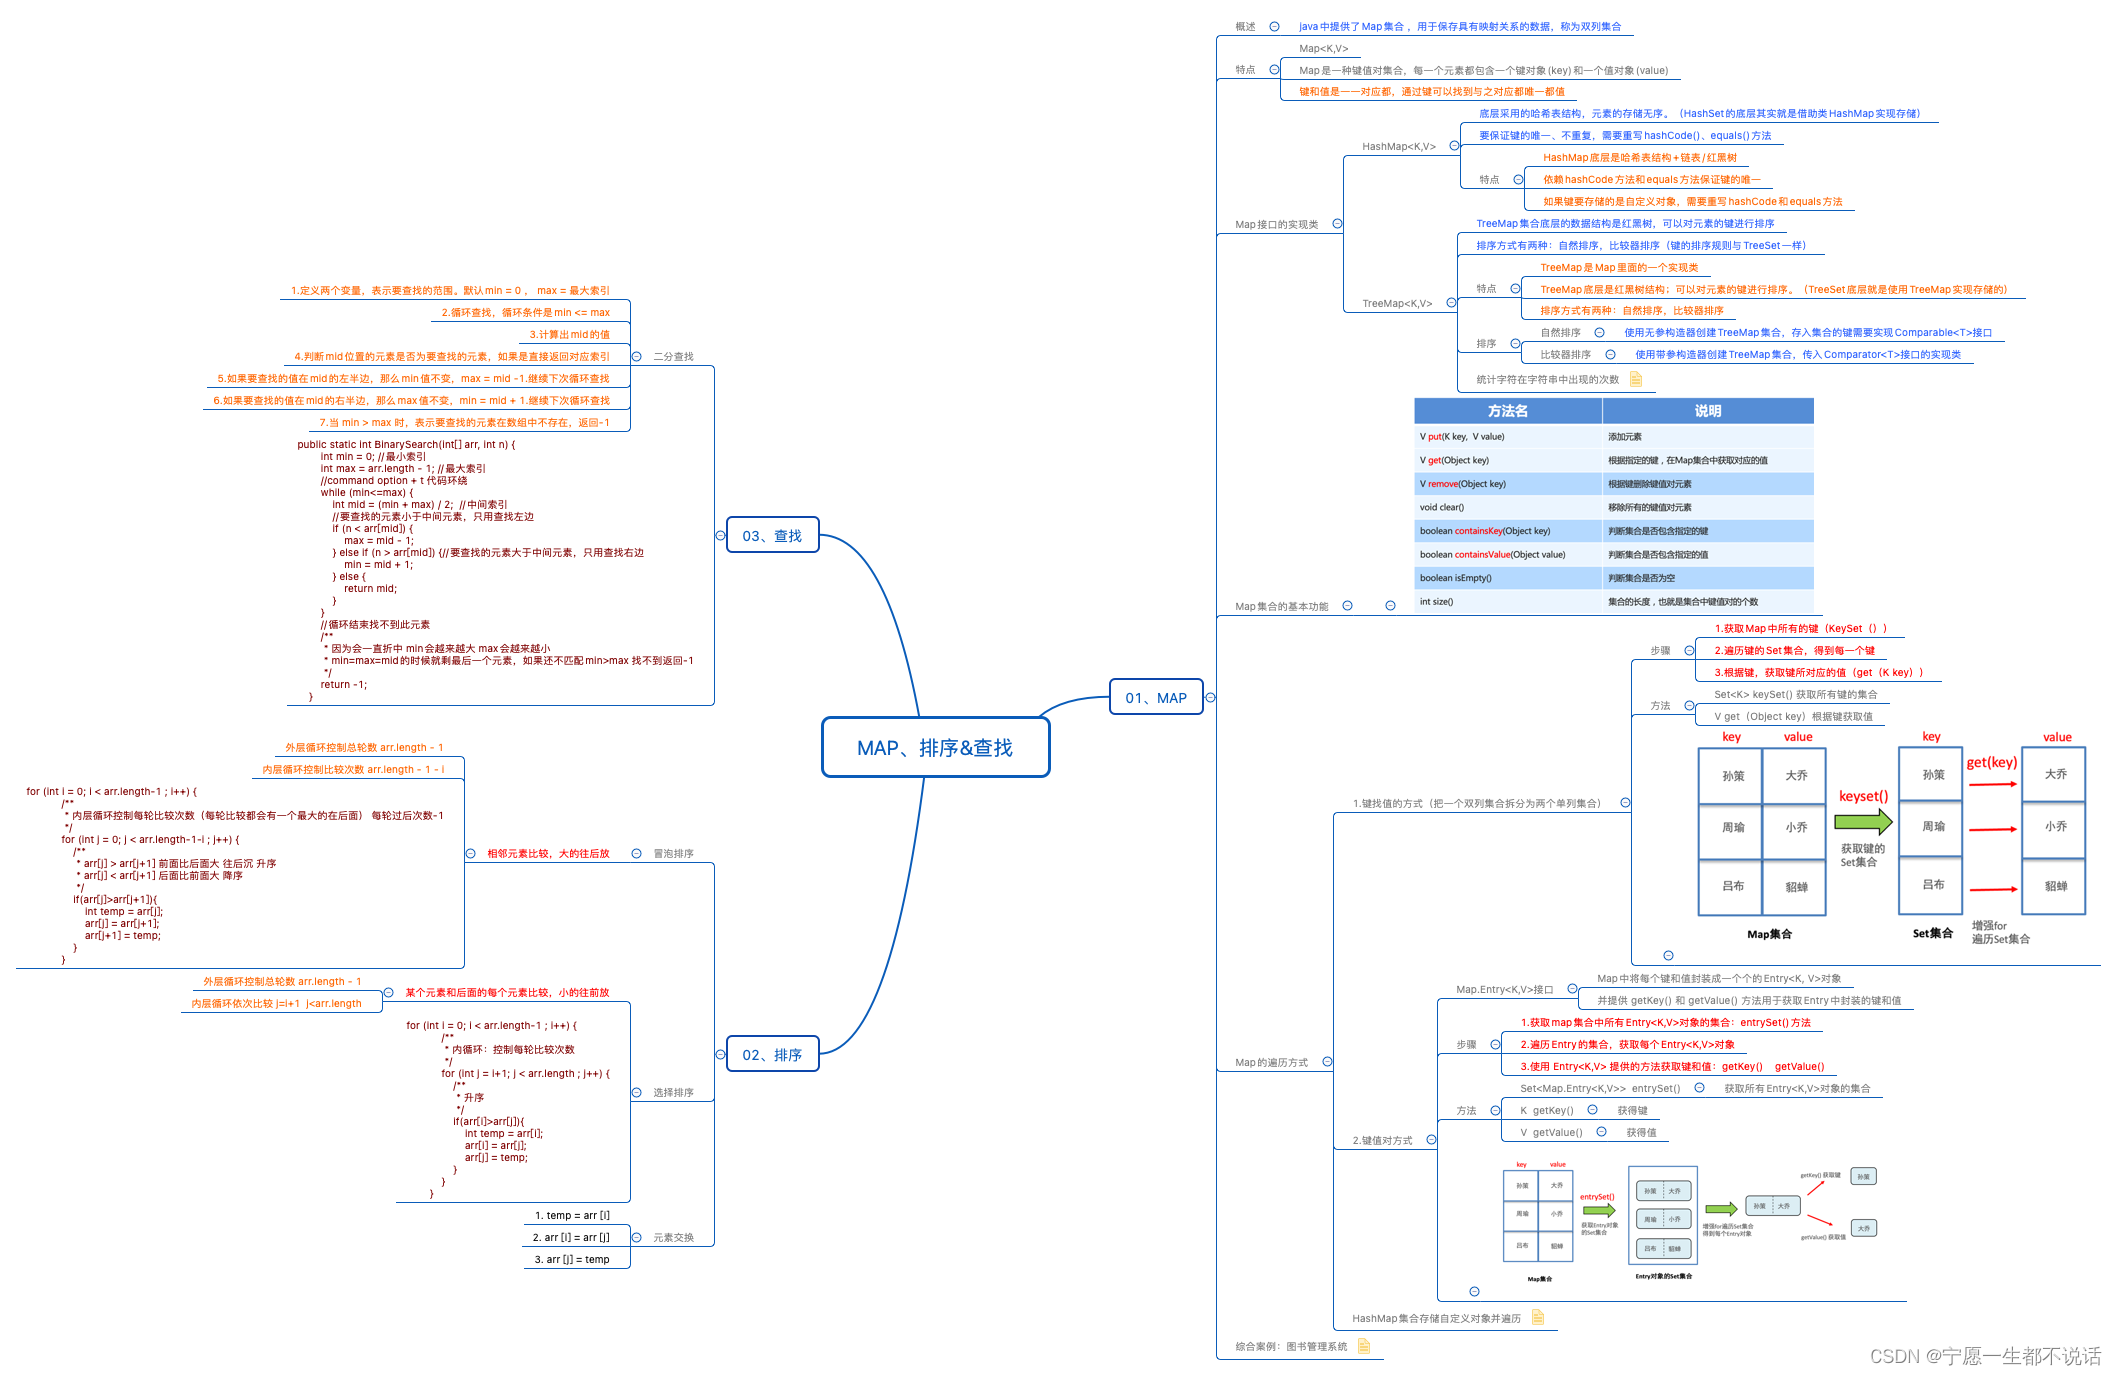The width and height of the screenshot is (2117, 1375).
Task: Collapse toggle next to V getValue()
Action: pos(1601,1132)
